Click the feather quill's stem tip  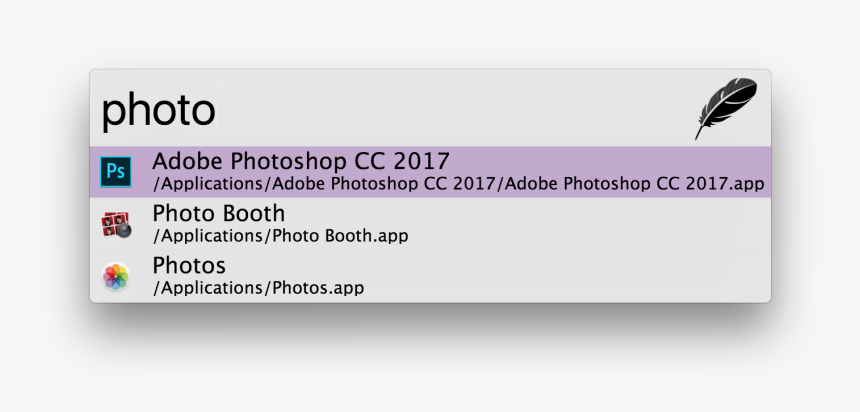pyautogui.click(x=698, y=136)
